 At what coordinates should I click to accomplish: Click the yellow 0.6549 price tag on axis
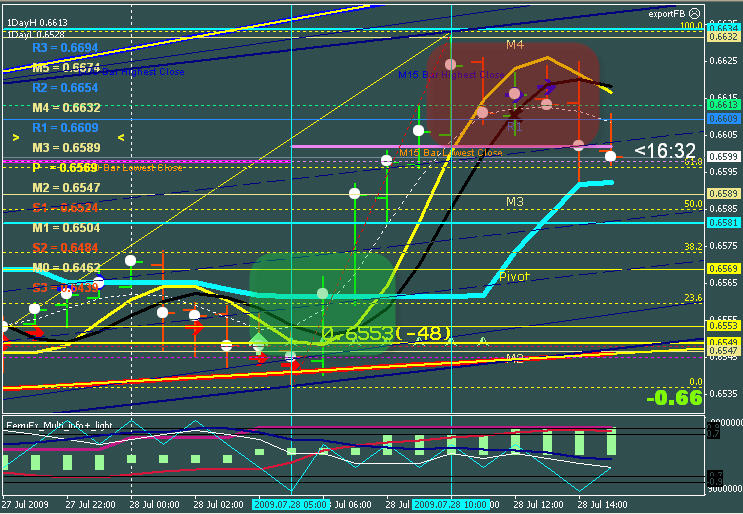723,342
